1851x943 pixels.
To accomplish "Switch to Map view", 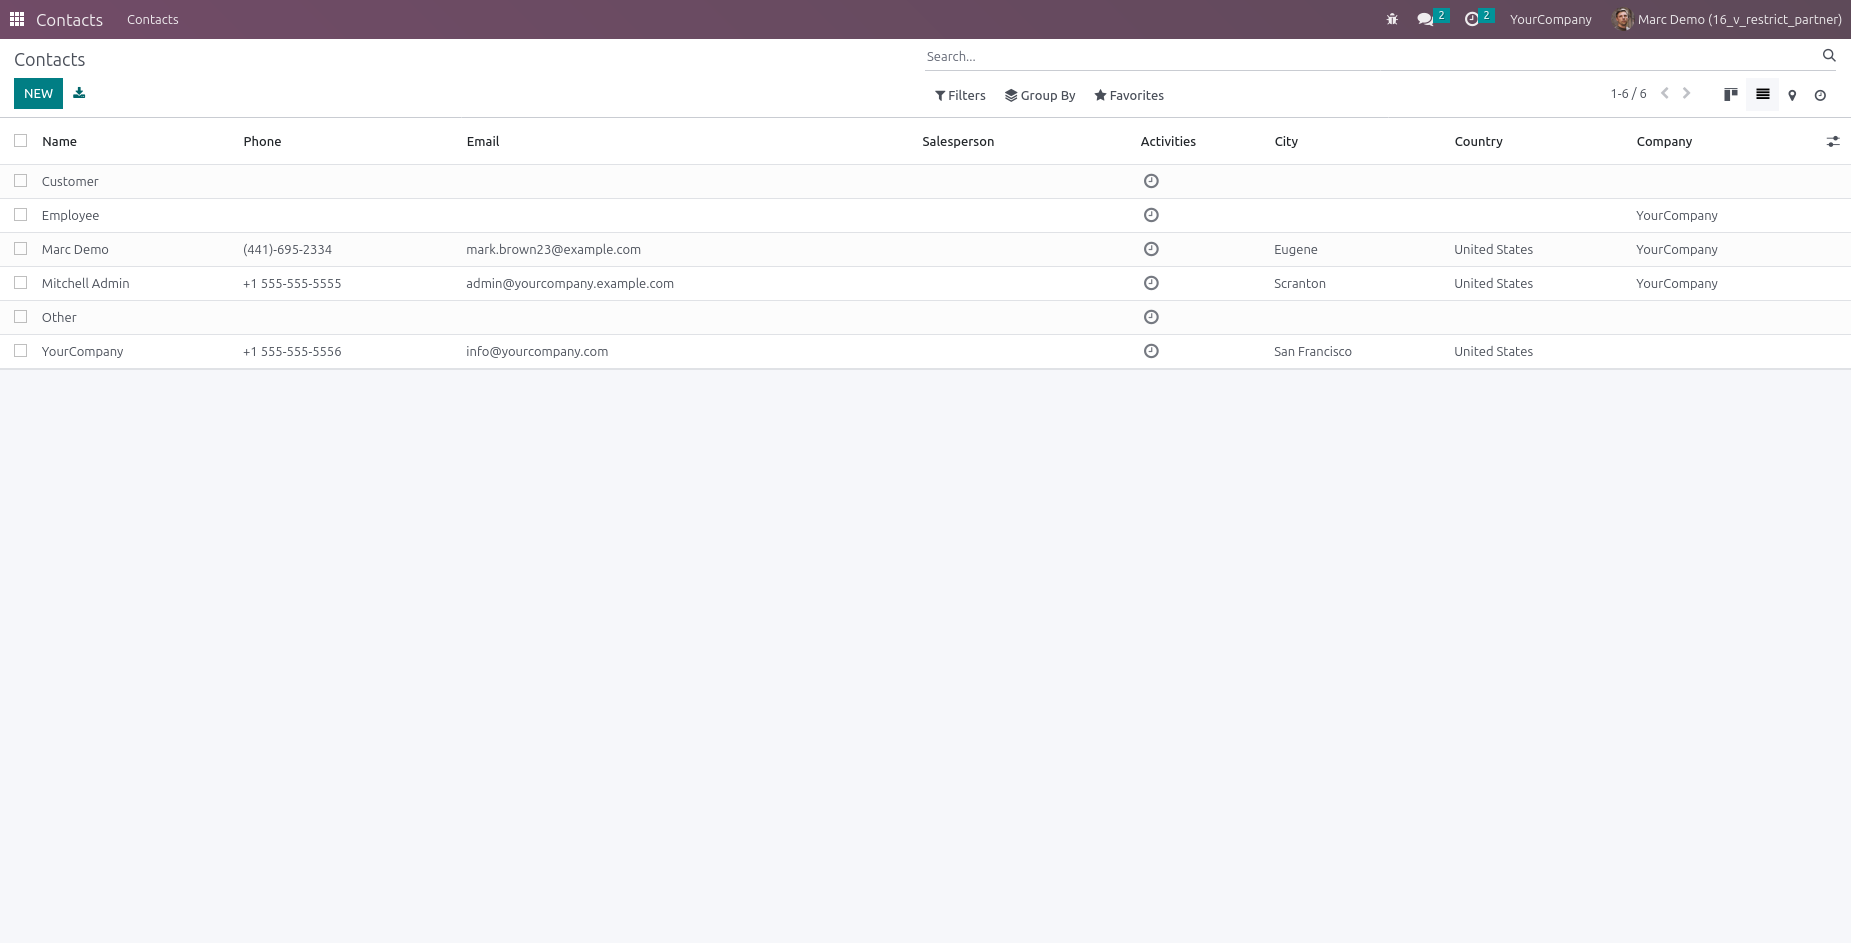I will coord(1792,95).
